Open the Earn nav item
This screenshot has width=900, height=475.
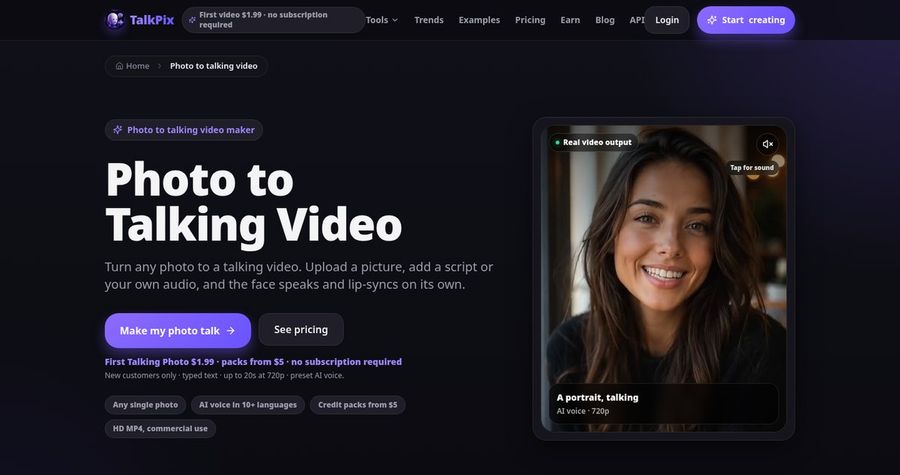[570, 20]
